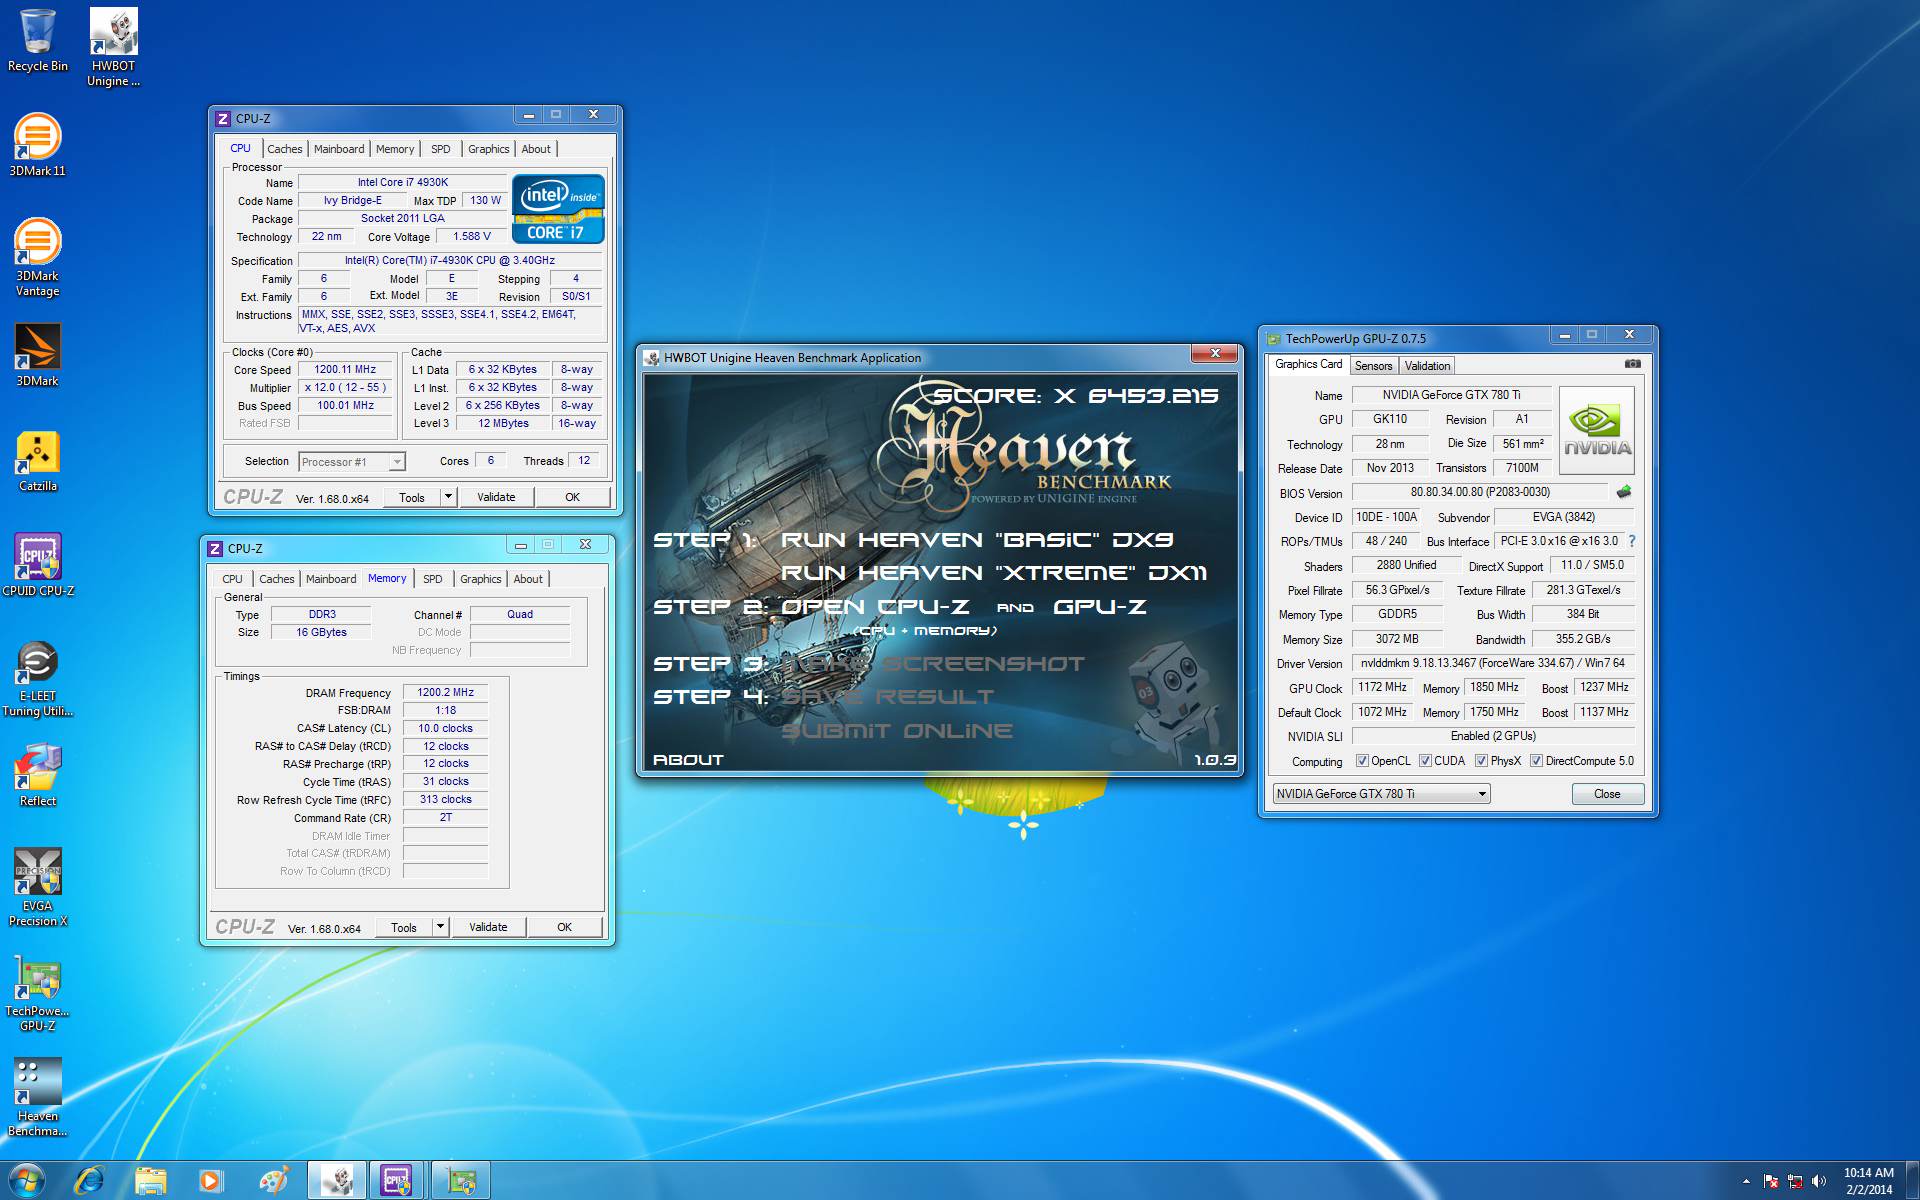1920x1200 pixels.
Task: Switch to the Validation tab in GPU-Z
Action: point(1427,366)
